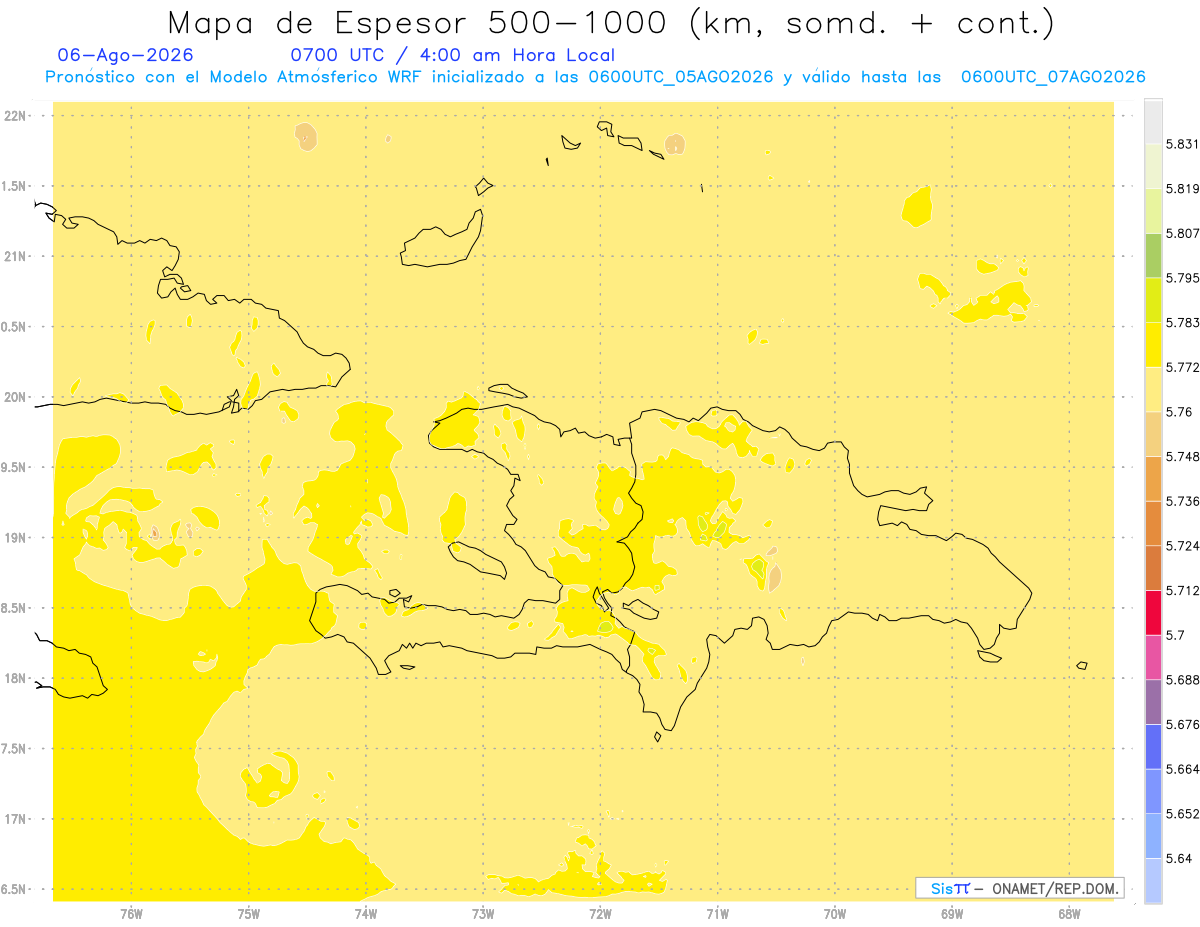The height and width of the screenshot is (927, 1200).
Task: Click the legend value 5.652
Action: pos(1182,814)
